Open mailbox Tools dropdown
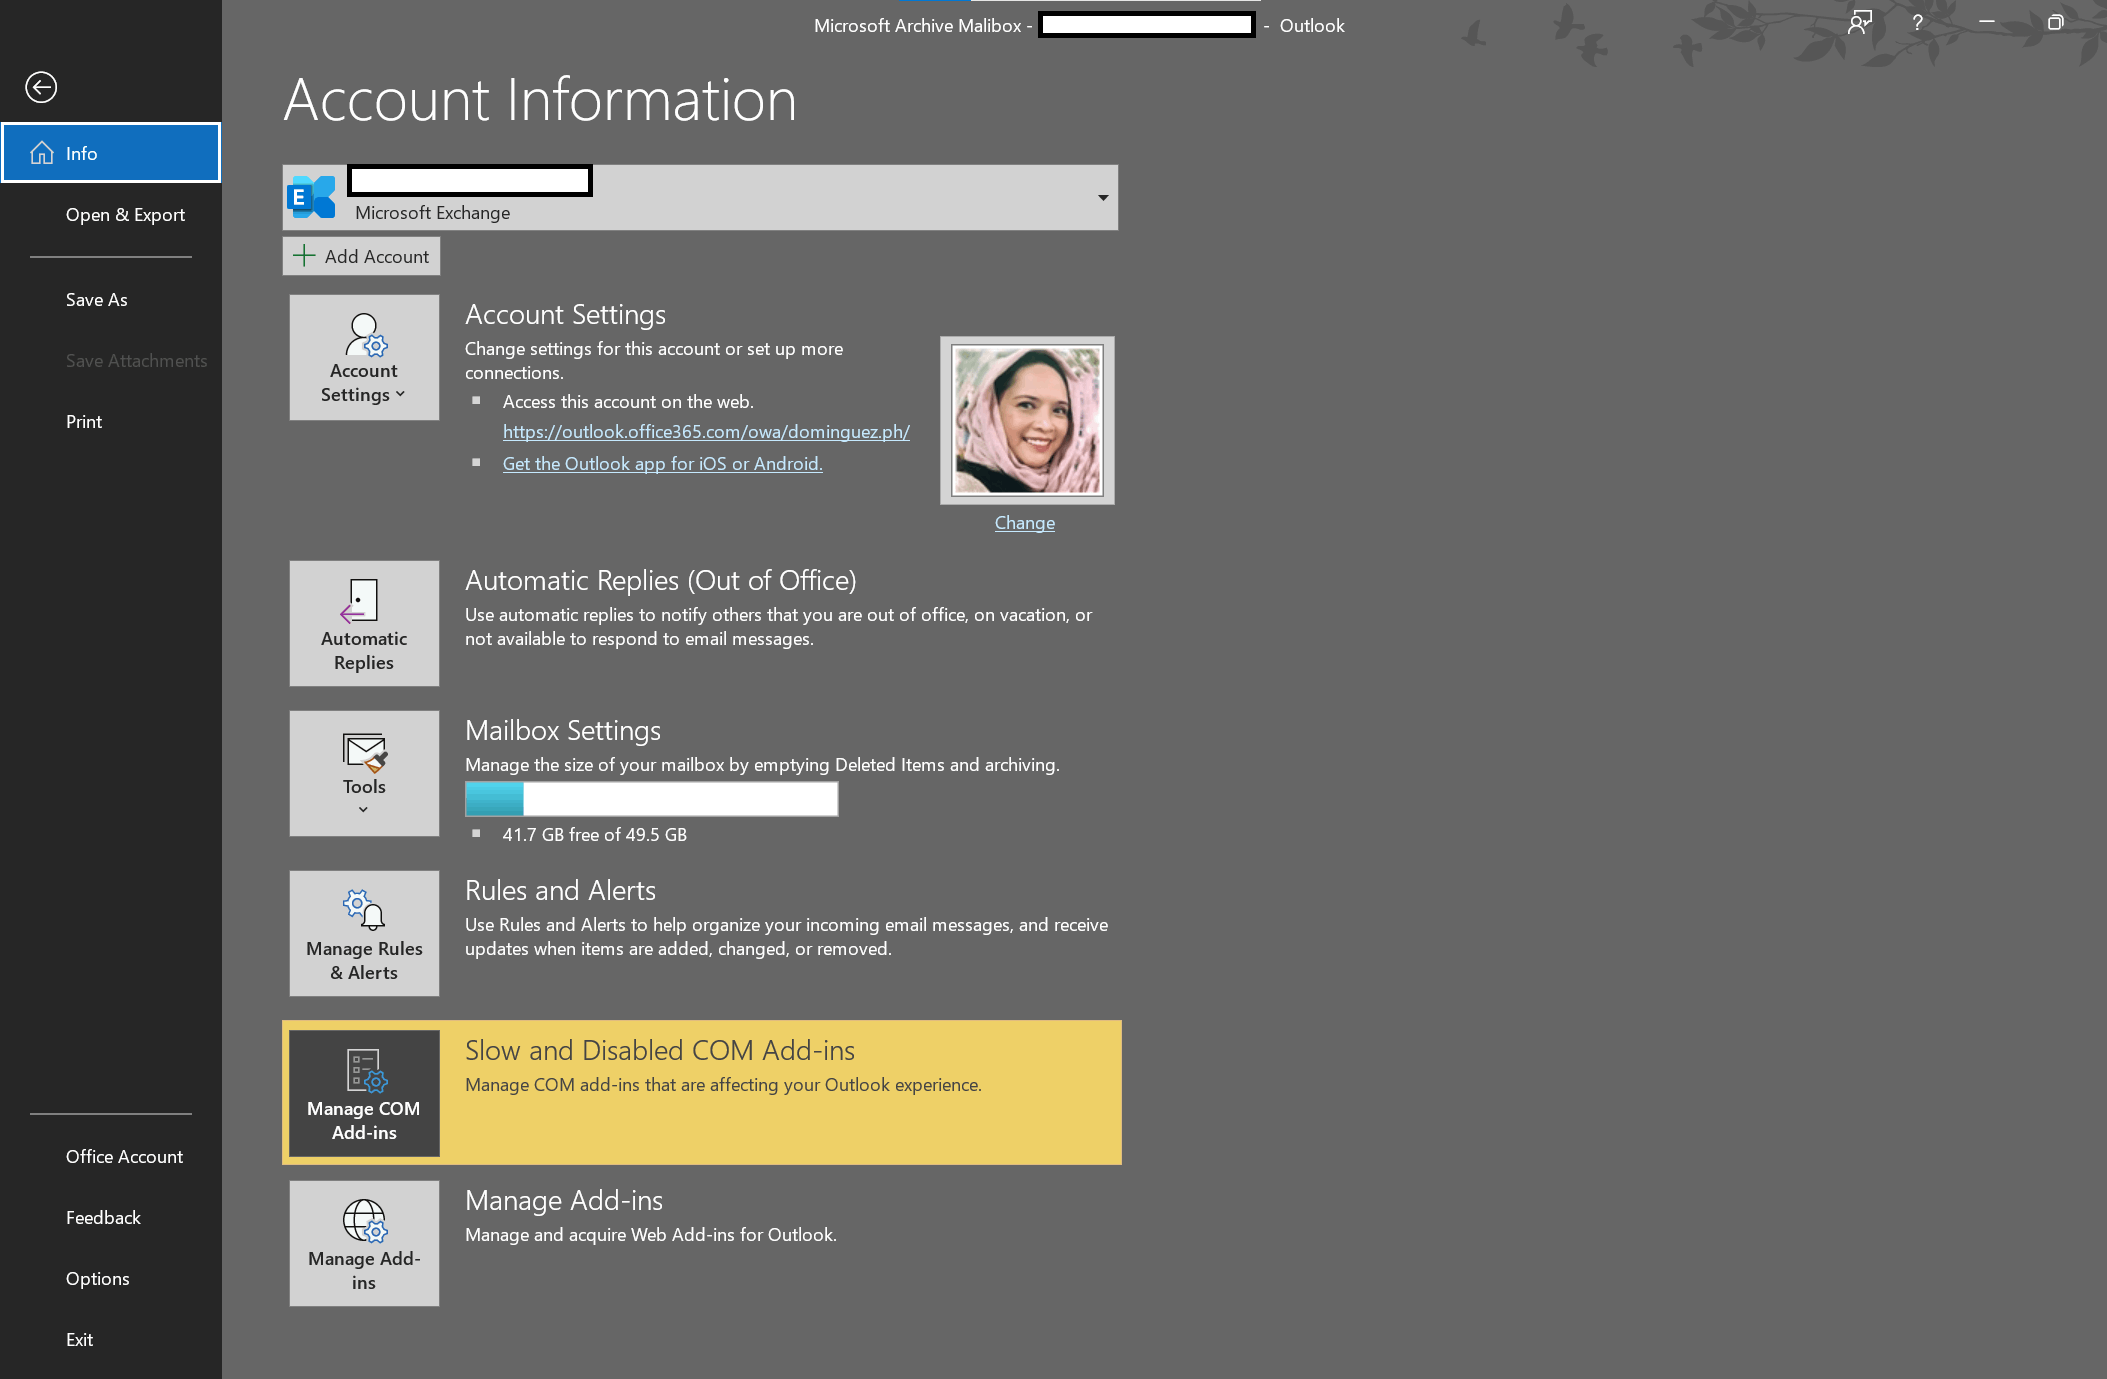This screenshot has width=2107, height=1379. click(364, 773)
